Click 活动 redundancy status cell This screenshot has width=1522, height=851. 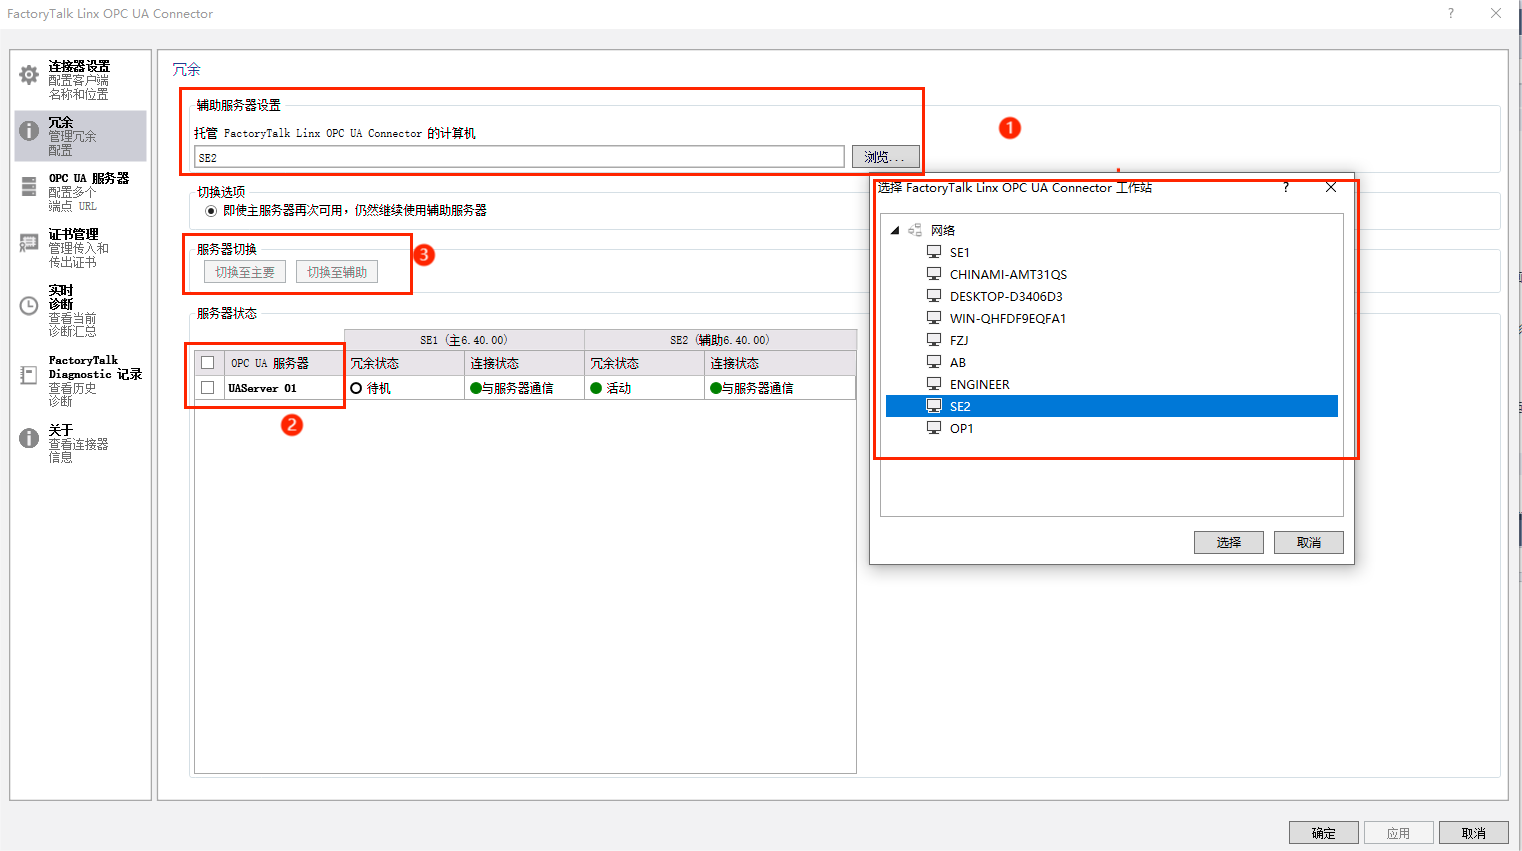point(644,388)
